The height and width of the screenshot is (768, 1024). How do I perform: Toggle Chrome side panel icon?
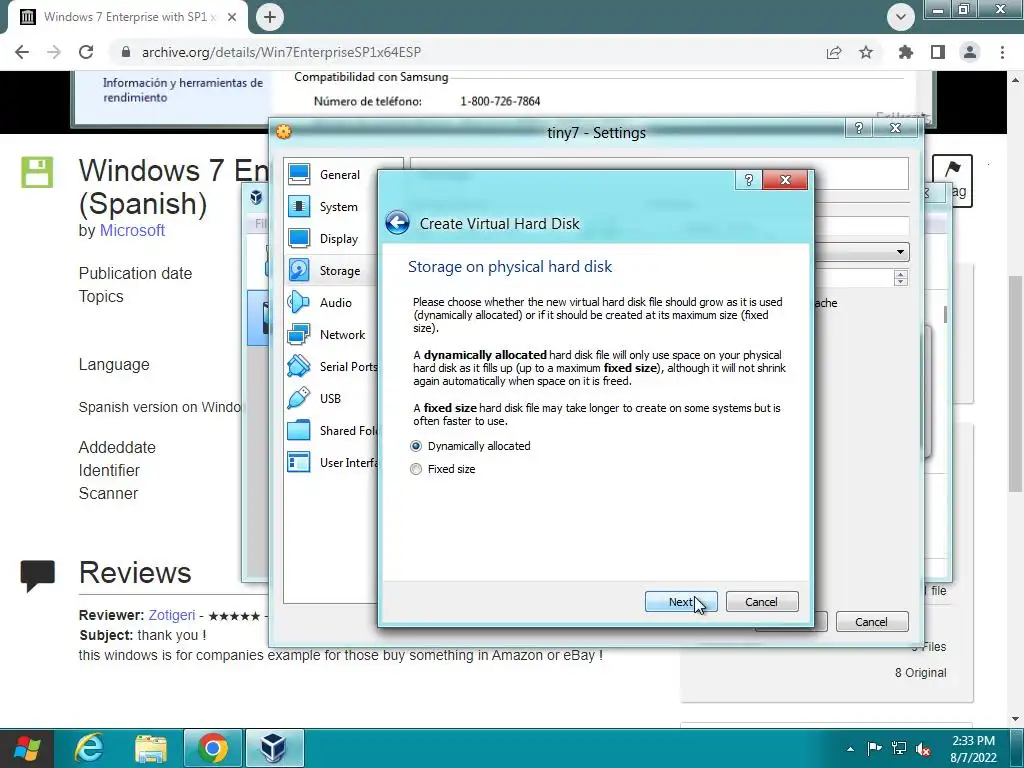click(x=938, y=52)
